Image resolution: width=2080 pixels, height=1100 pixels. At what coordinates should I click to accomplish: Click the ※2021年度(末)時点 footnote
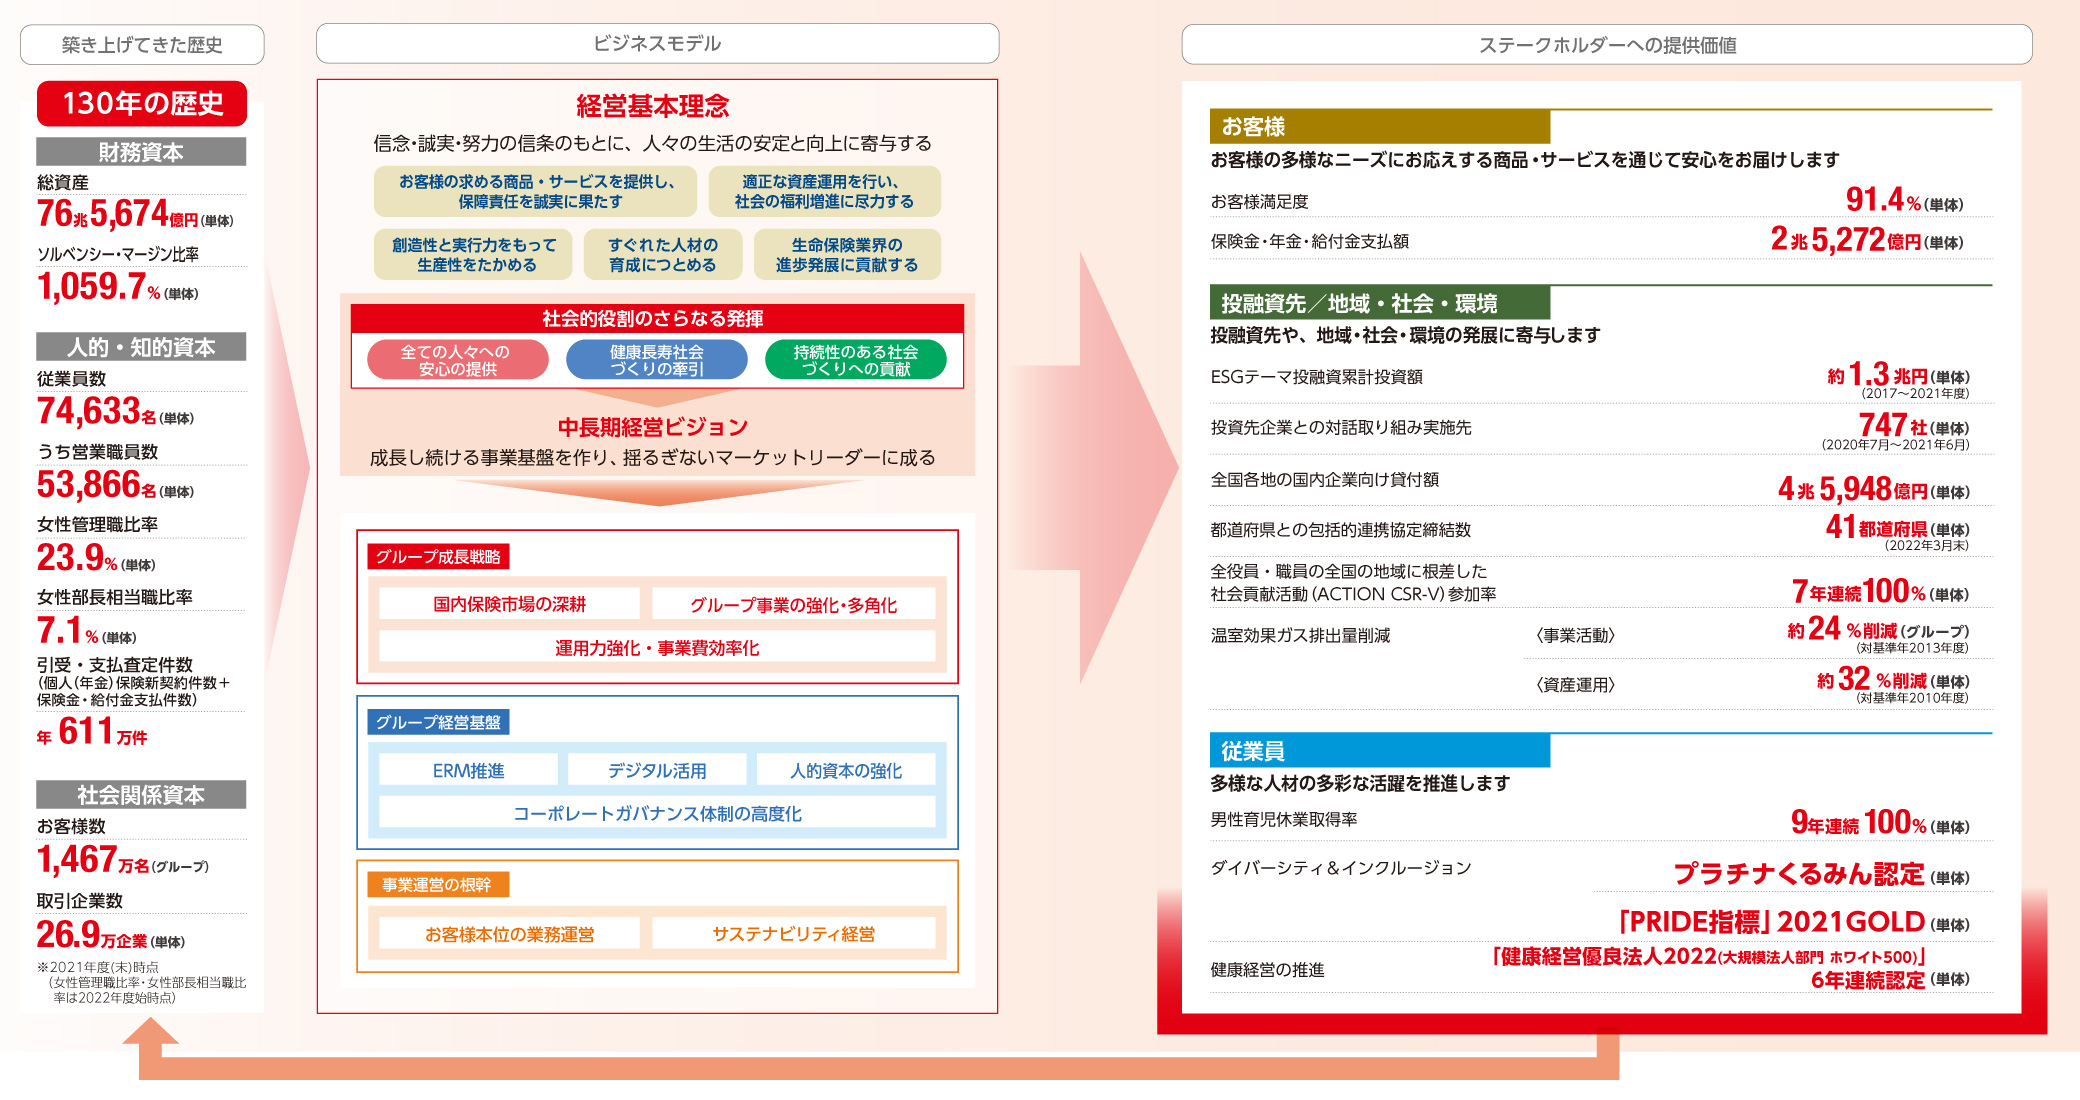tap(98, 967)
